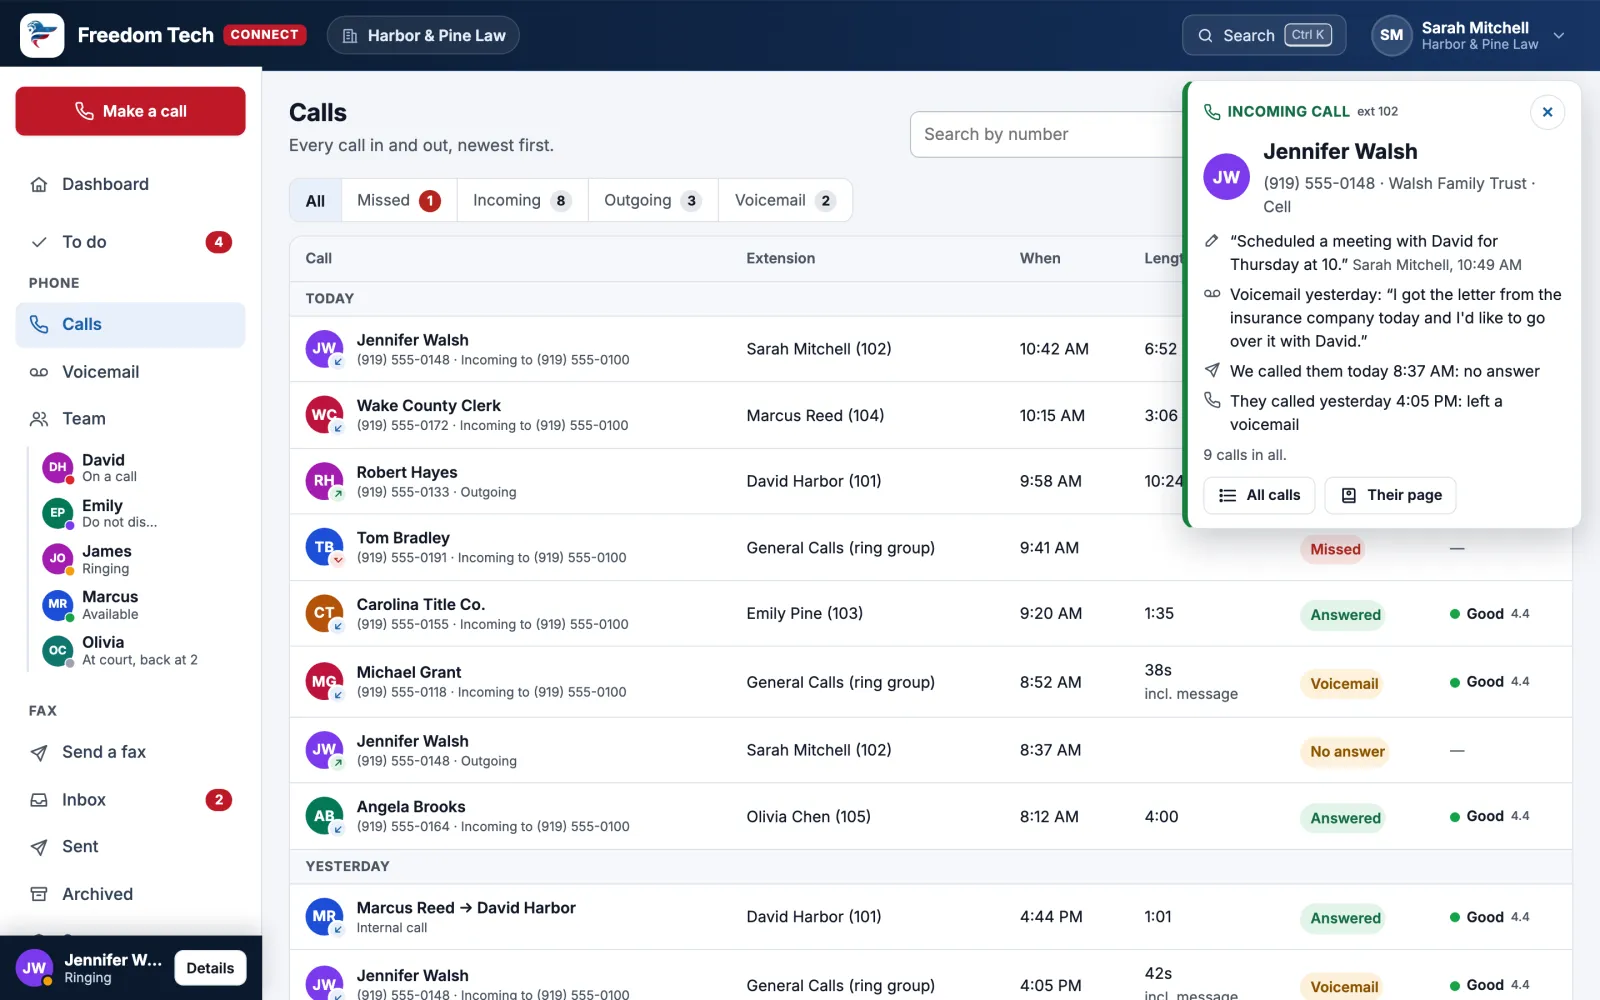This screenshot has height=1000, width=1600.
Task: Open Archived faxes
Action: (x=130, y=894)
